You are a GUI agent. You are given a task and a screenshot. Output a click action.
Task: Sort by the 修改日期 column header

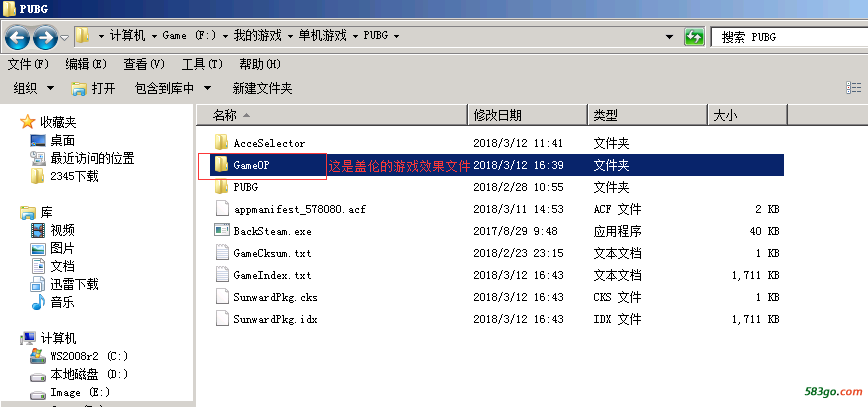pos(528,115)
